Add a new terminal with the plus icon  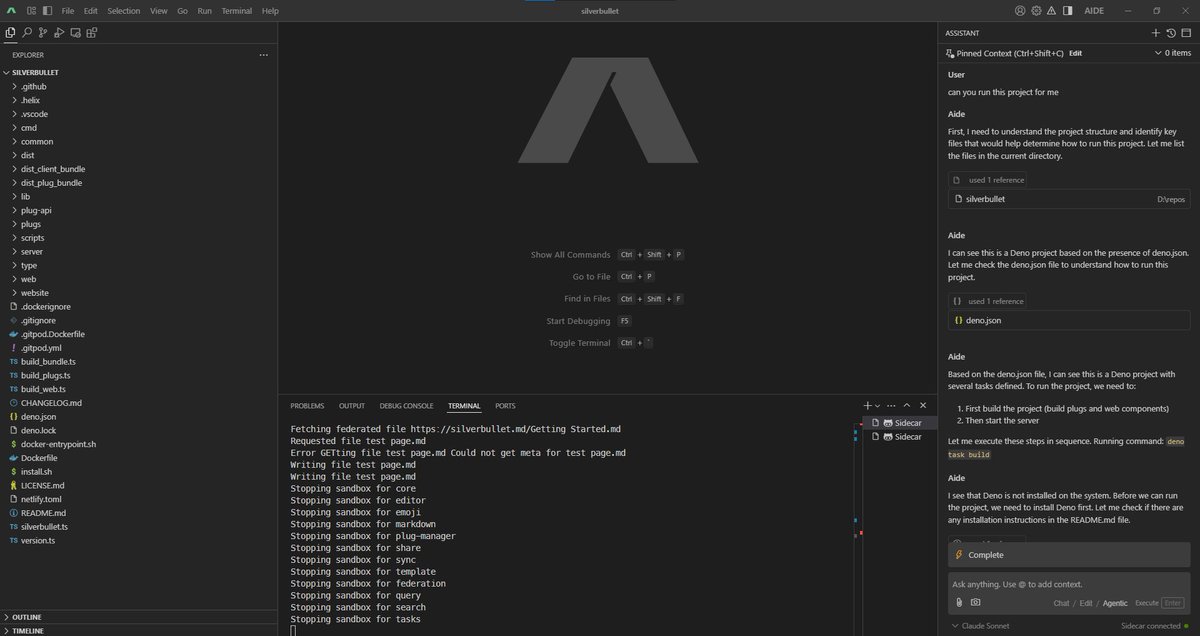pos(868,405)
